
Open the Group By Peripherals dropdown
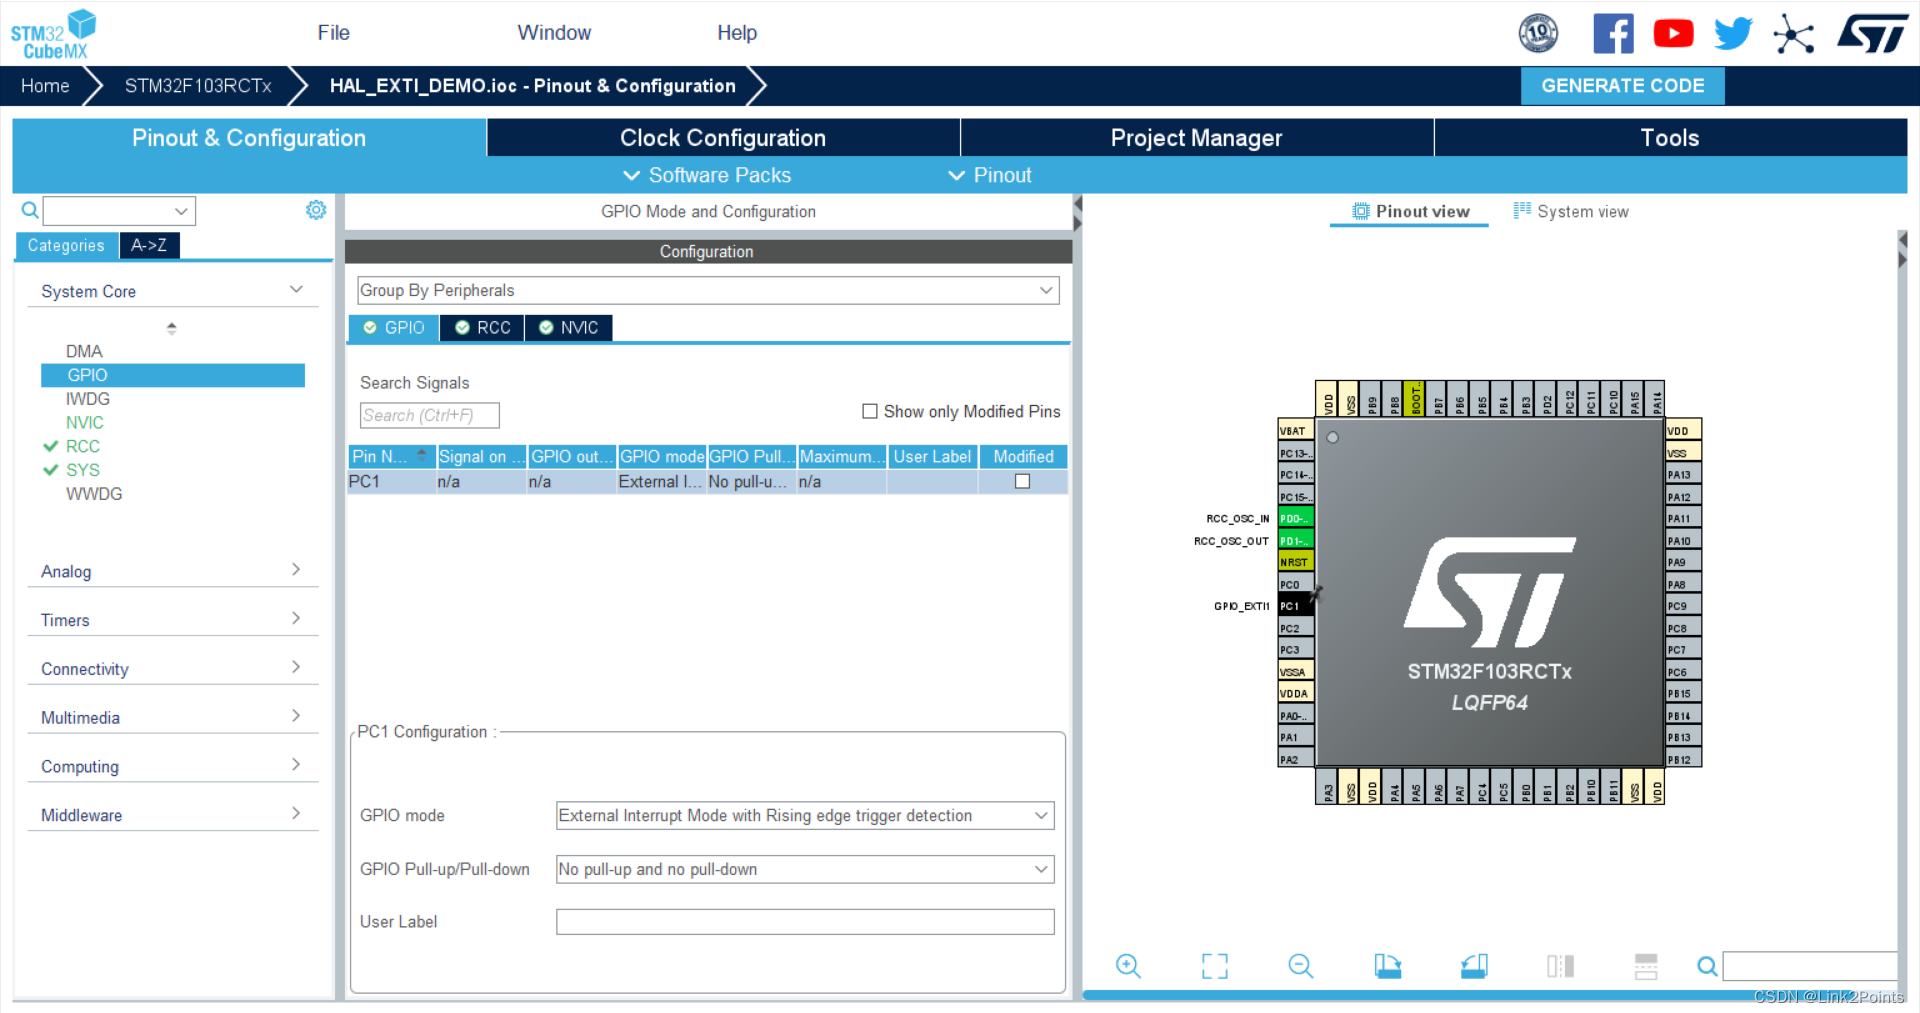click(x=708, y=290)
